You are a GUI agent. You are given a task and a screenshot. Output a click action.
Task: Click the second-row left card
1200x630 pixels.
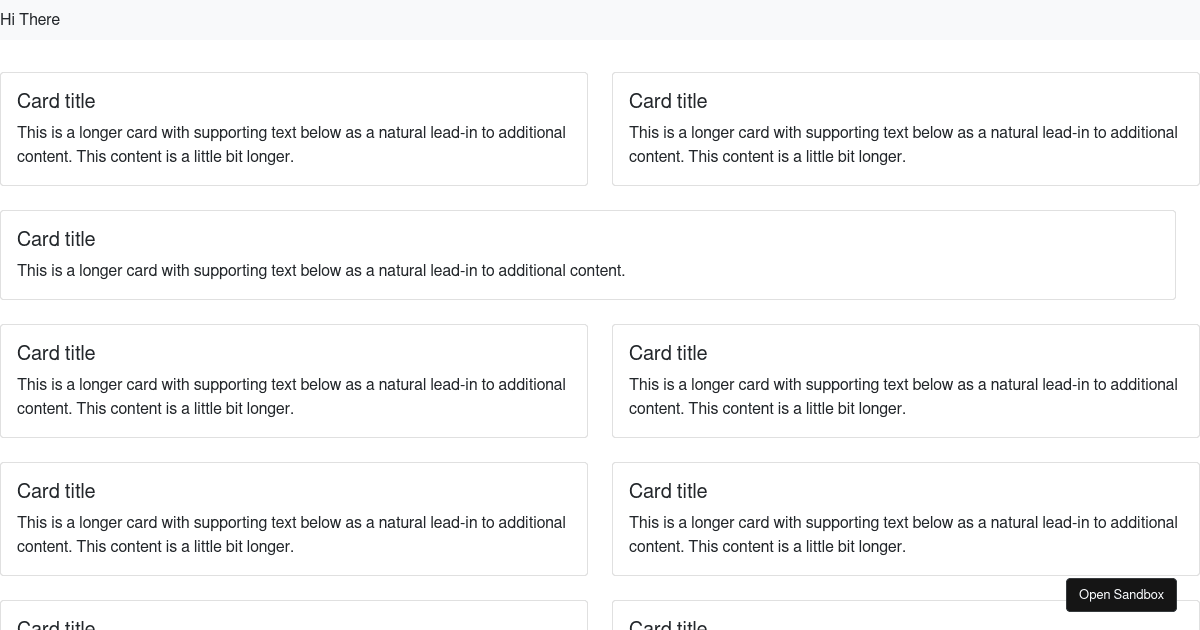pyautogui.click(x=294, y=380)
